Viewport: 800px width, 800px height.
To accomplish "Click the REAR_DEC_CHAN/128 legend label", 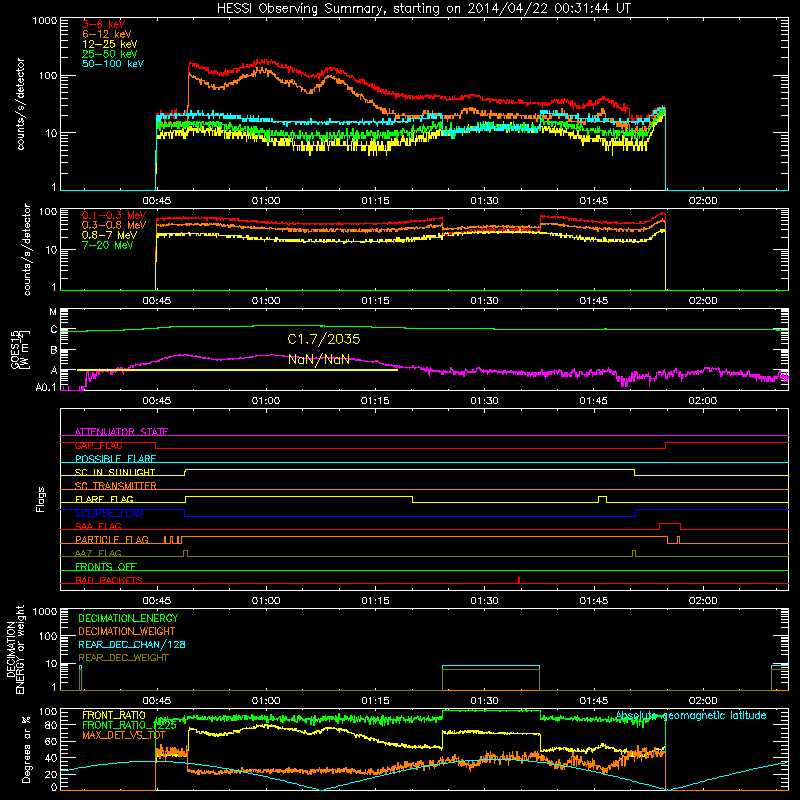I will coord(132,644).
